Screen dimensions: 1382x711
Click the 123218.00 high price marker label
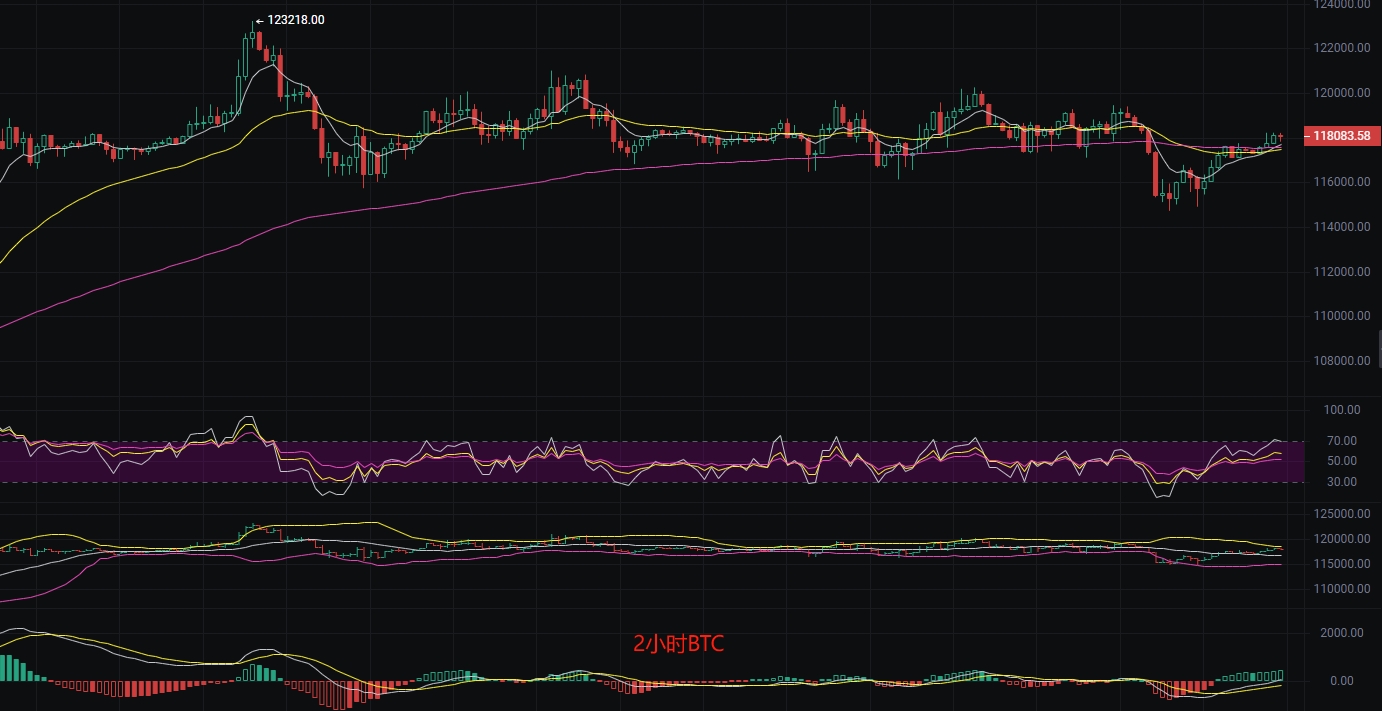[296, 20]
